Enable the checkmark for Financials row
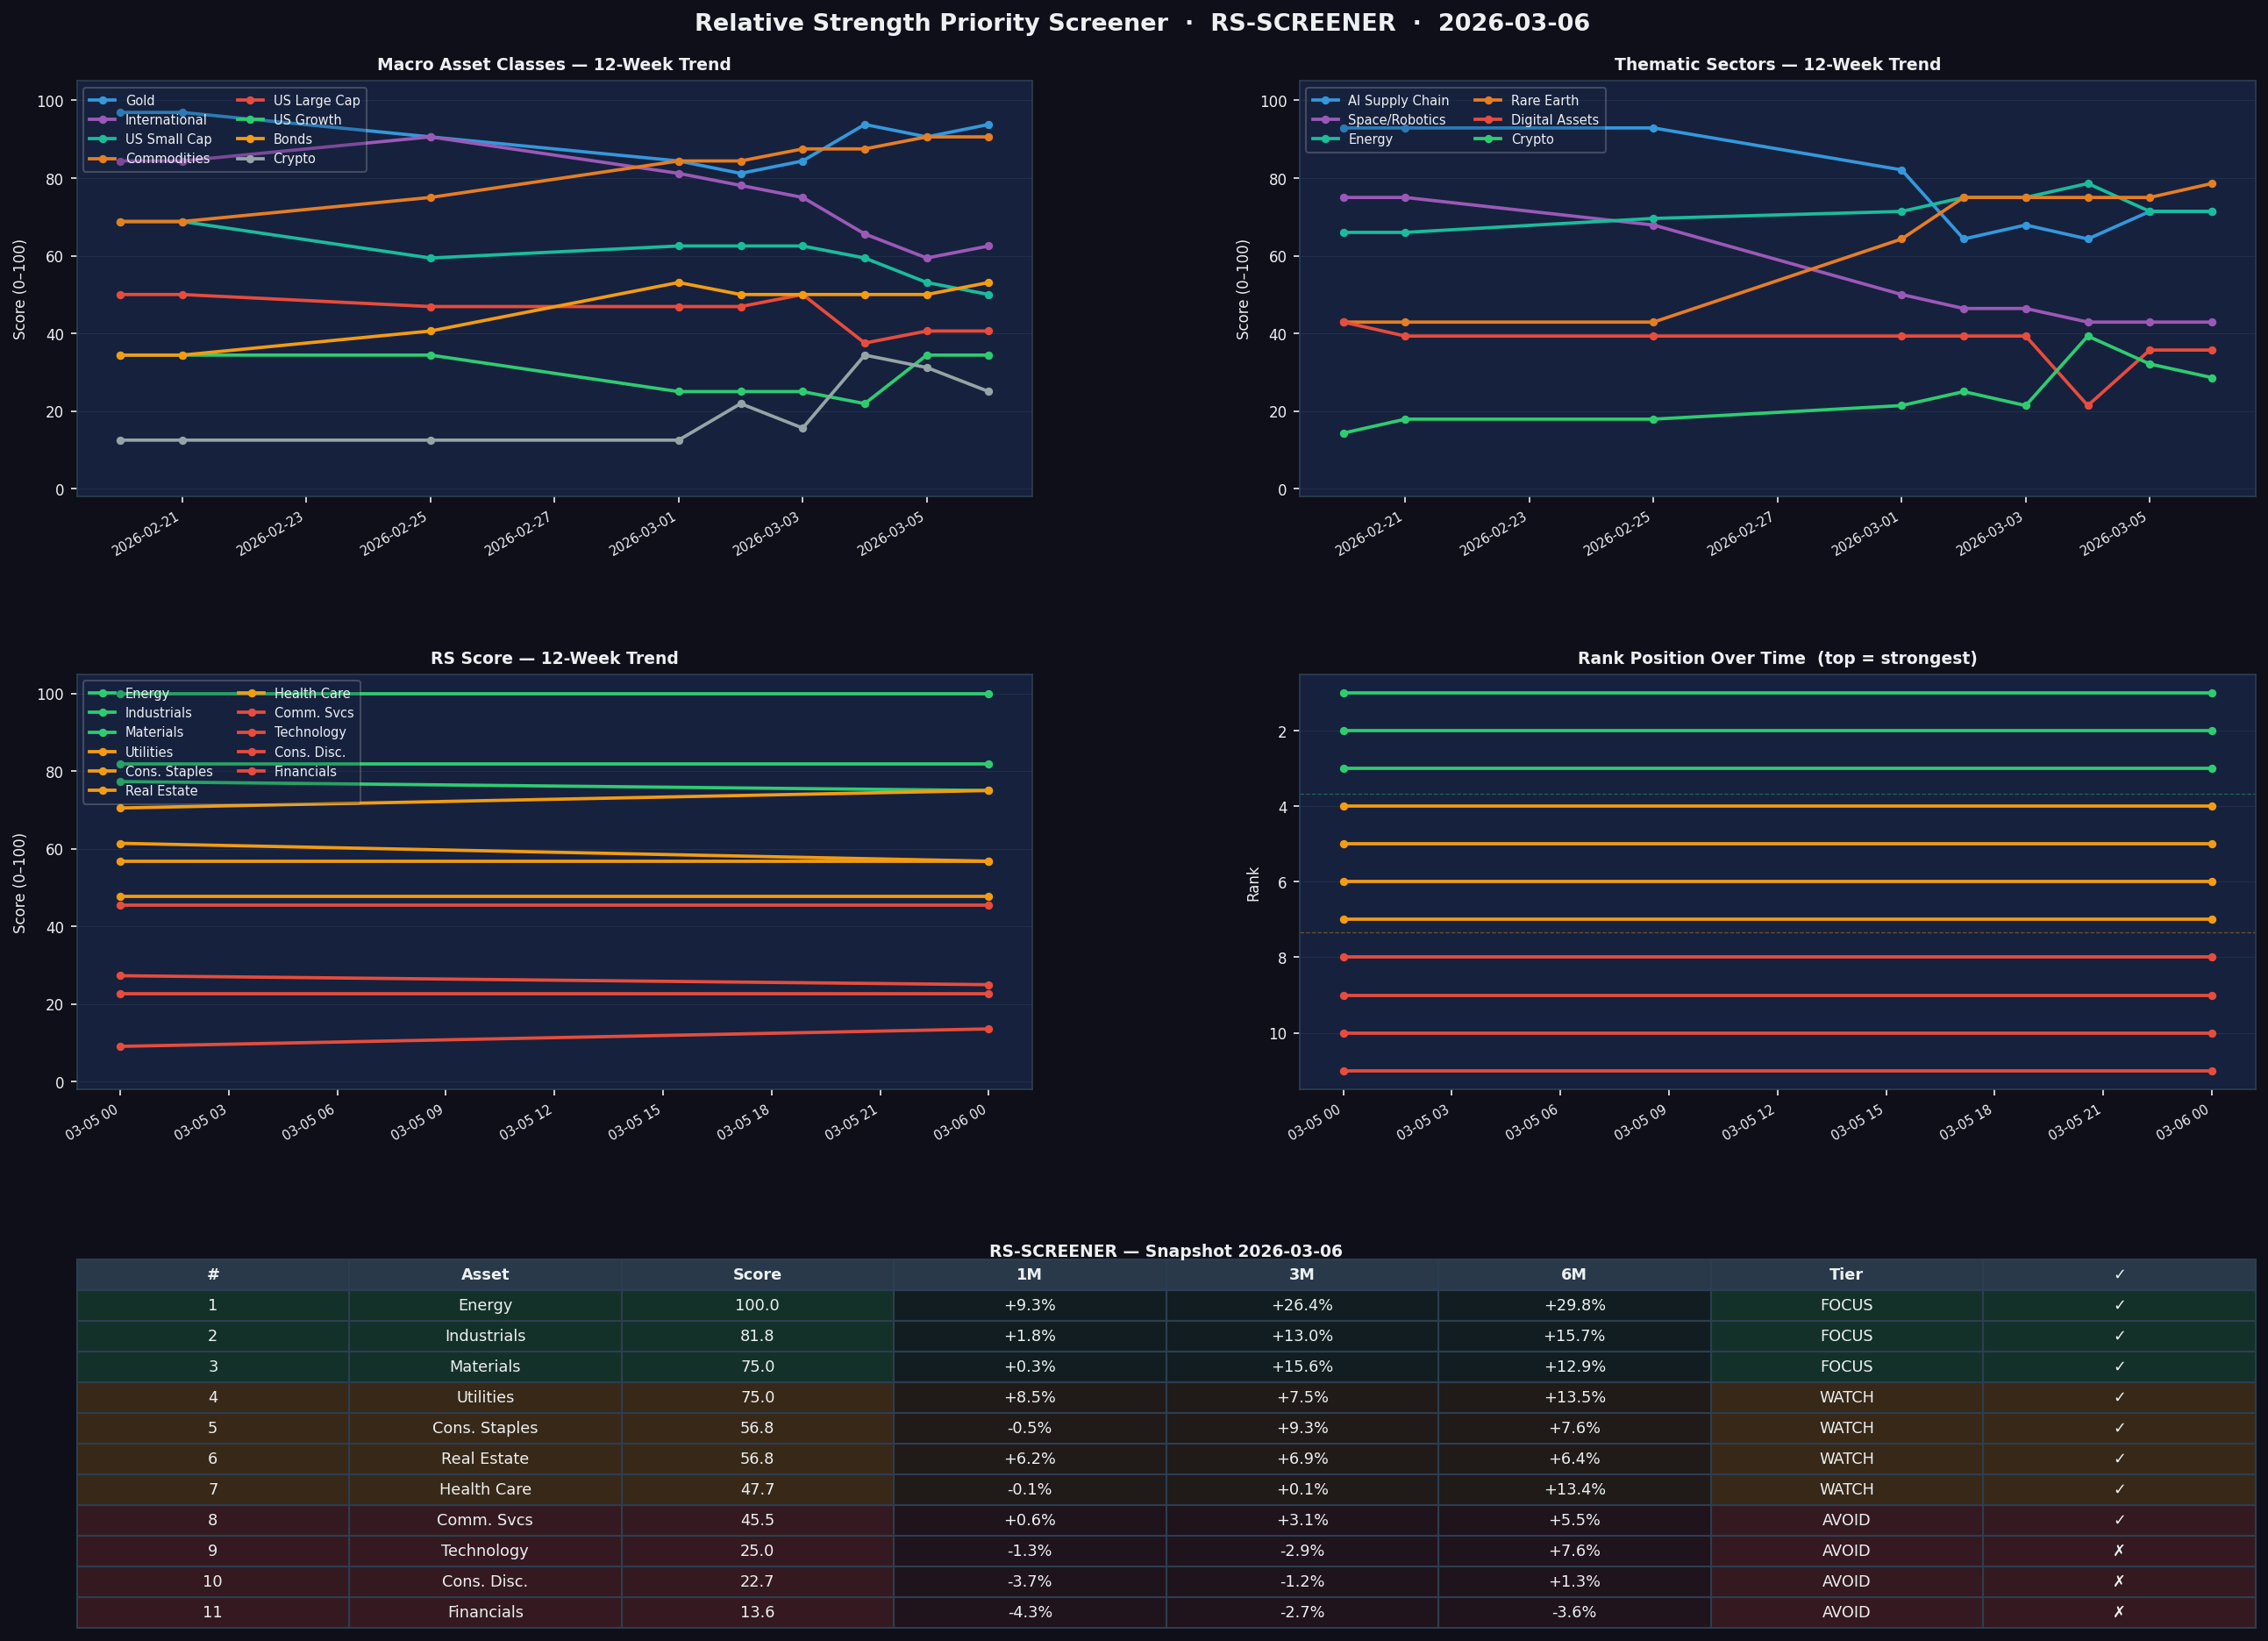This screenshot has width=2268, height=1641. (2120, 1612)
